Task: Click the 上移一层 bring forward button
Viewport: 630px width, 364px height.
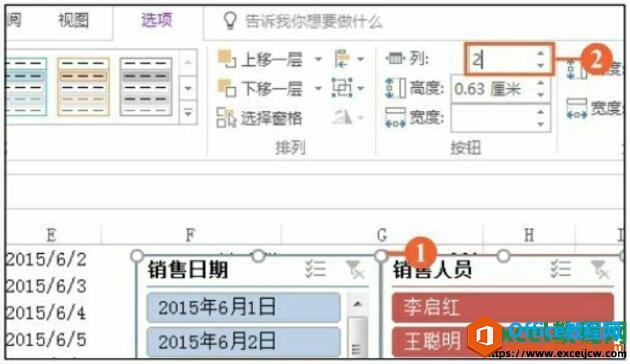Action: click(260, 60)
